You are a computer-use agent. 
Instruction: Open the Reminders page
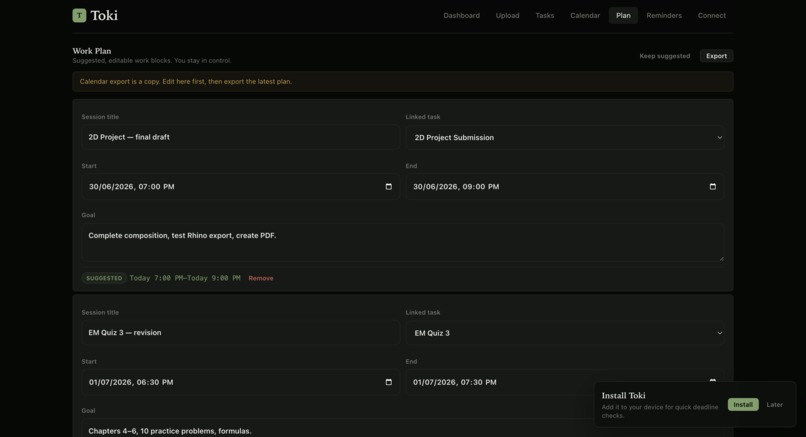point(664,15)
